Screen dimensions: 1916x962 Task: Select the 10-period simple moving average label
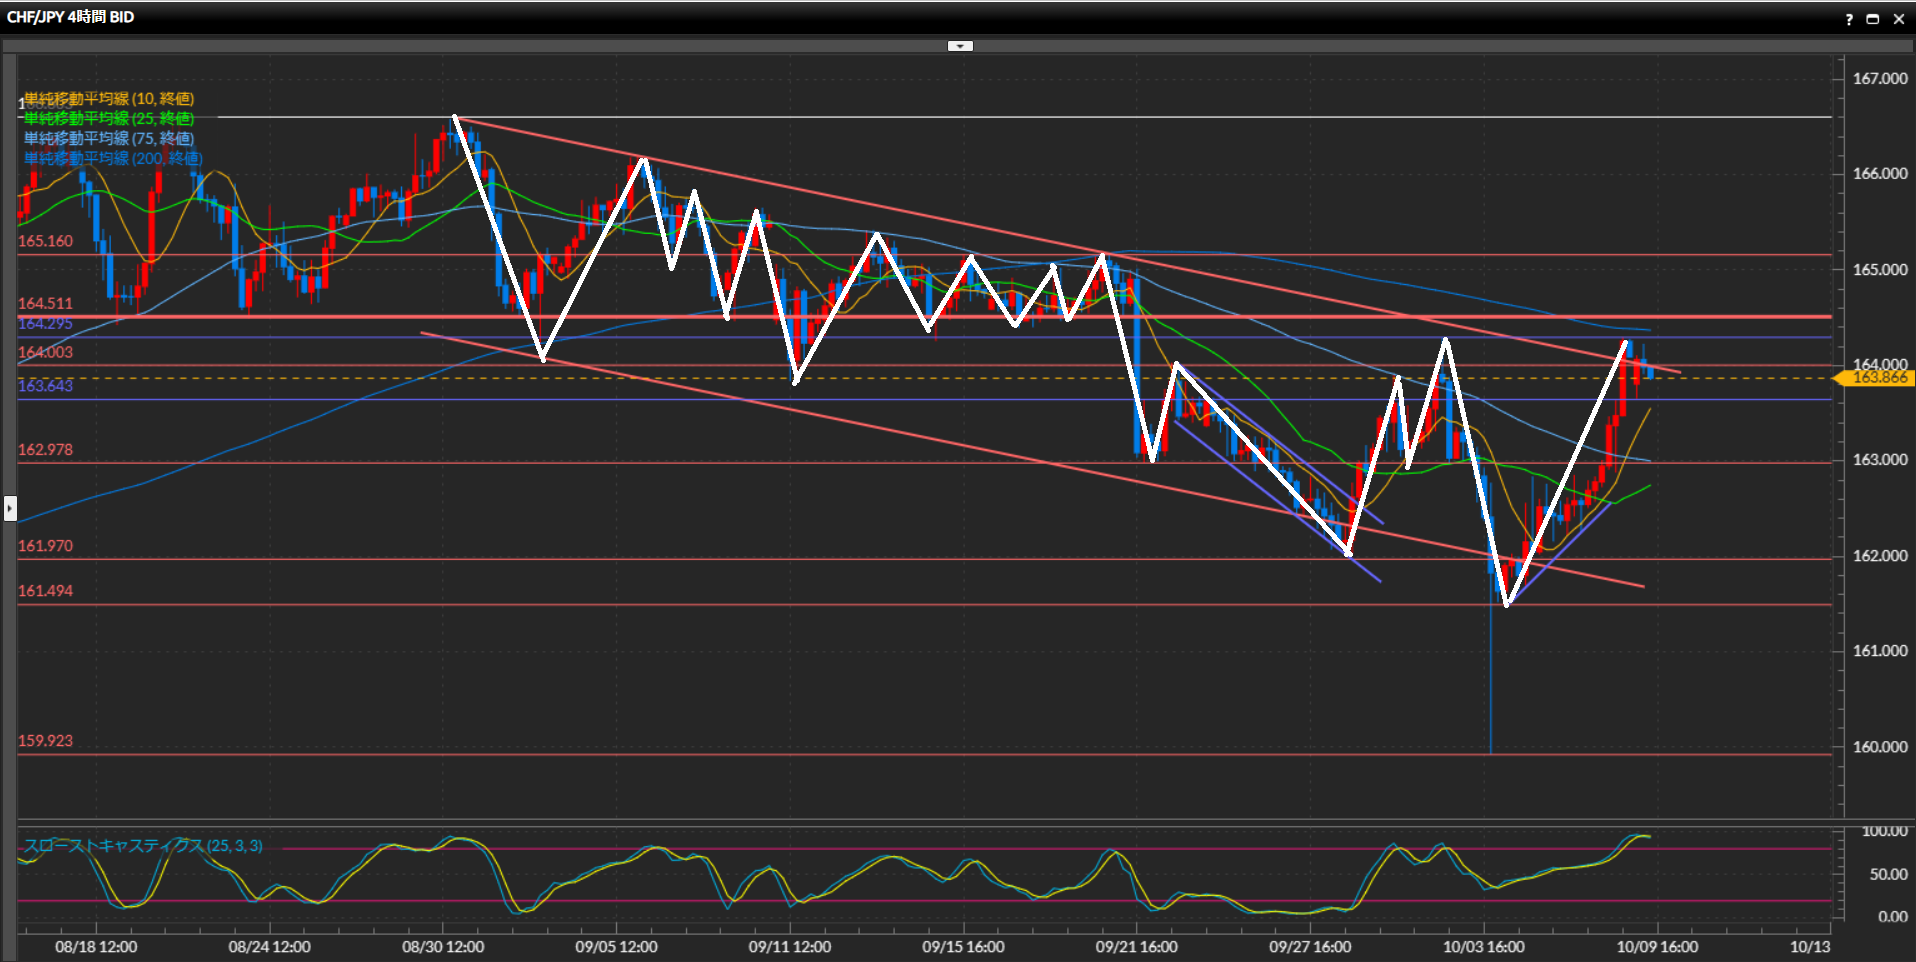tap(109, 99)
